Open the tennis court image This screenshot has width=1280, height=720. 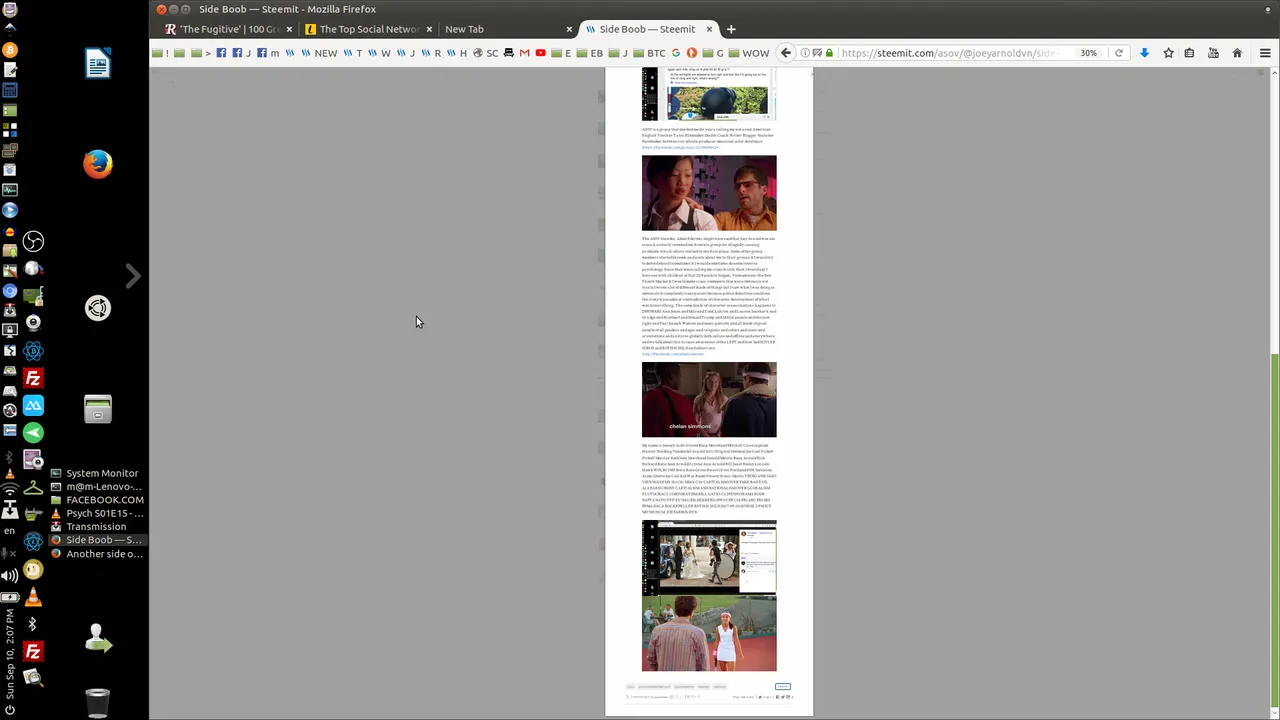pyautogui.click(x=709, y=634)
